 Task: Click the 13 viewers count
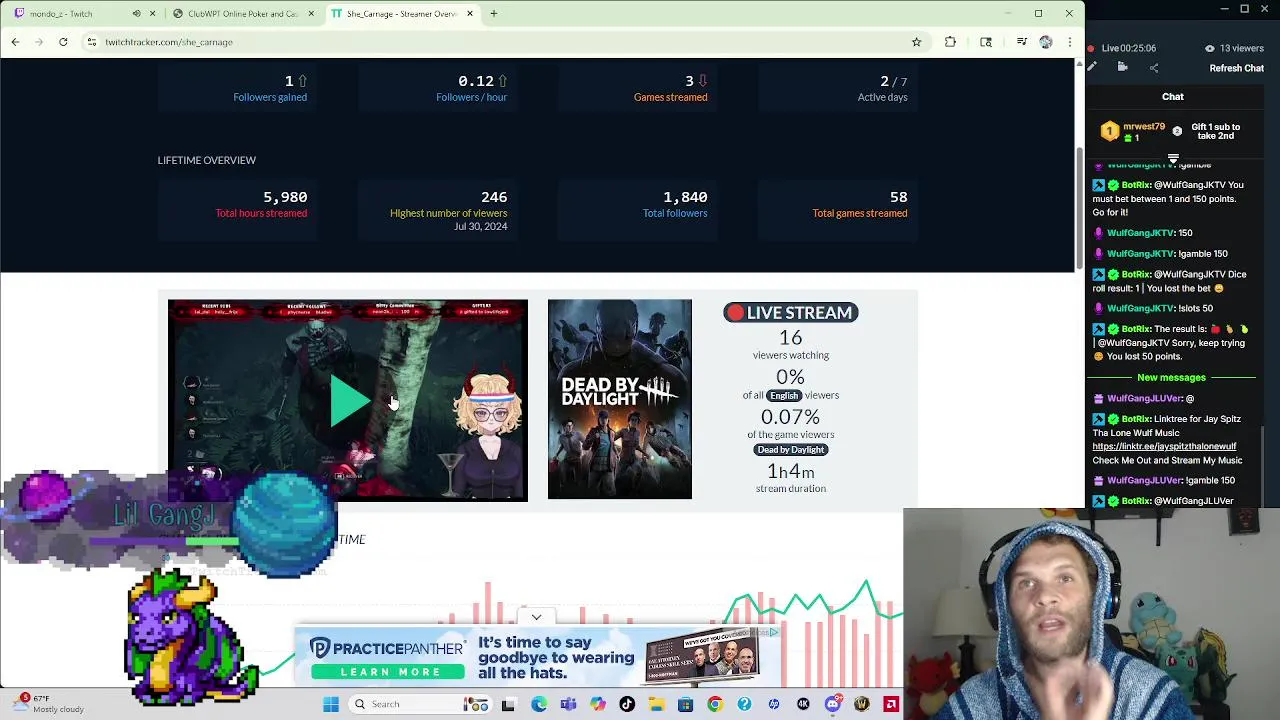(1234, 48)
